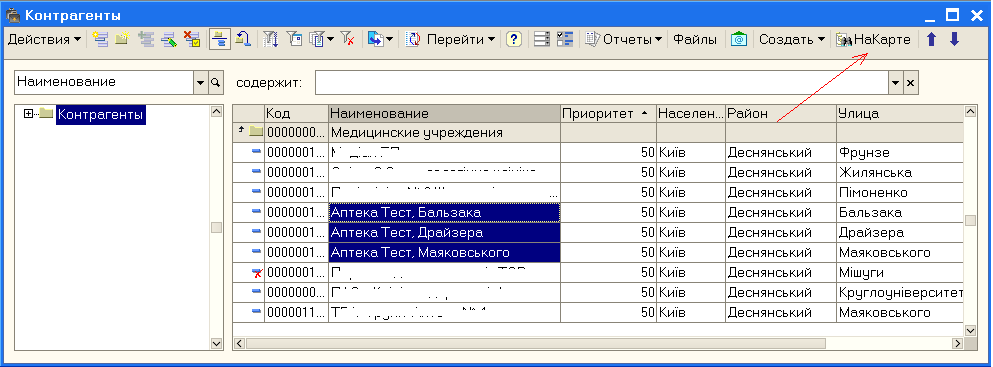Open filter history icon
The image size is (993, 367).
(317, 39)
